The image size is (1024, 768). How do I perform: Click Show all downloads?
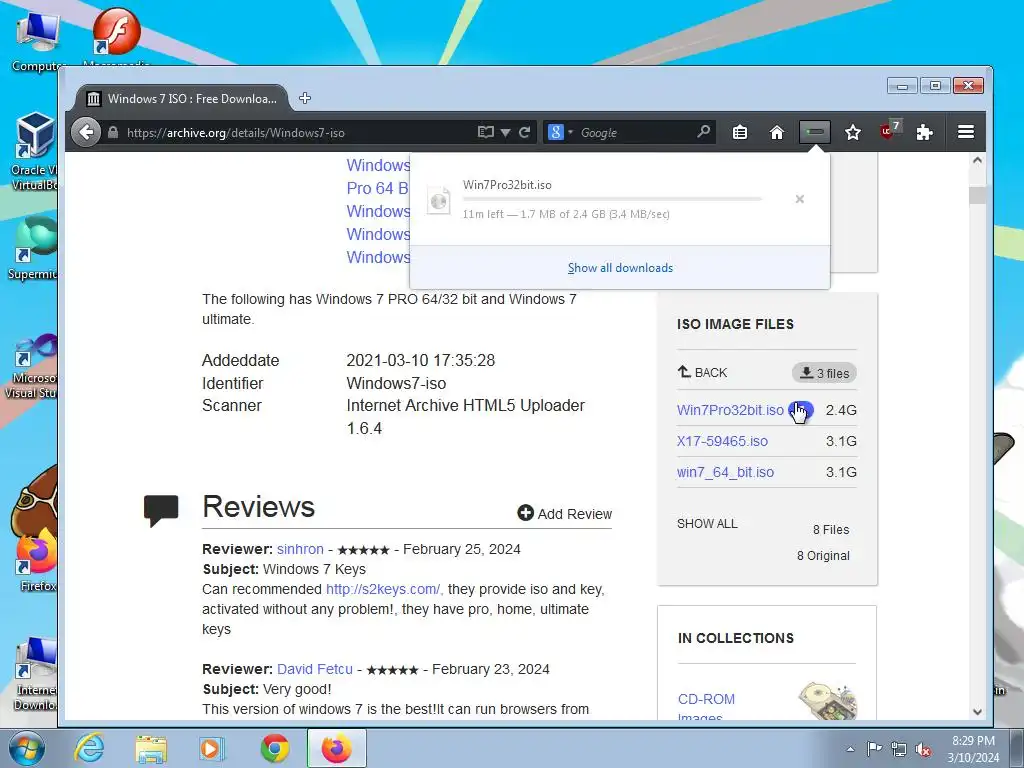tap(620, 268)
